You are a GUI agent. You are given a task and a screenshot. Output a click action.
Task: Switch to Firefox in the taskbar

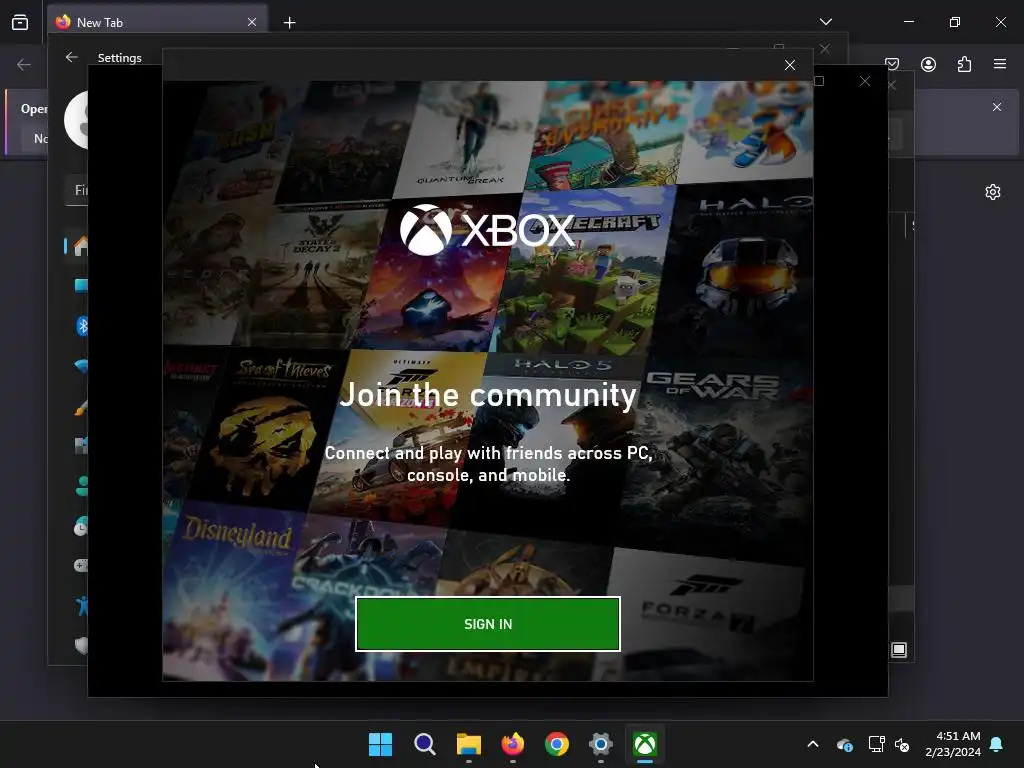pyautogui.click(x=513, y=744)
